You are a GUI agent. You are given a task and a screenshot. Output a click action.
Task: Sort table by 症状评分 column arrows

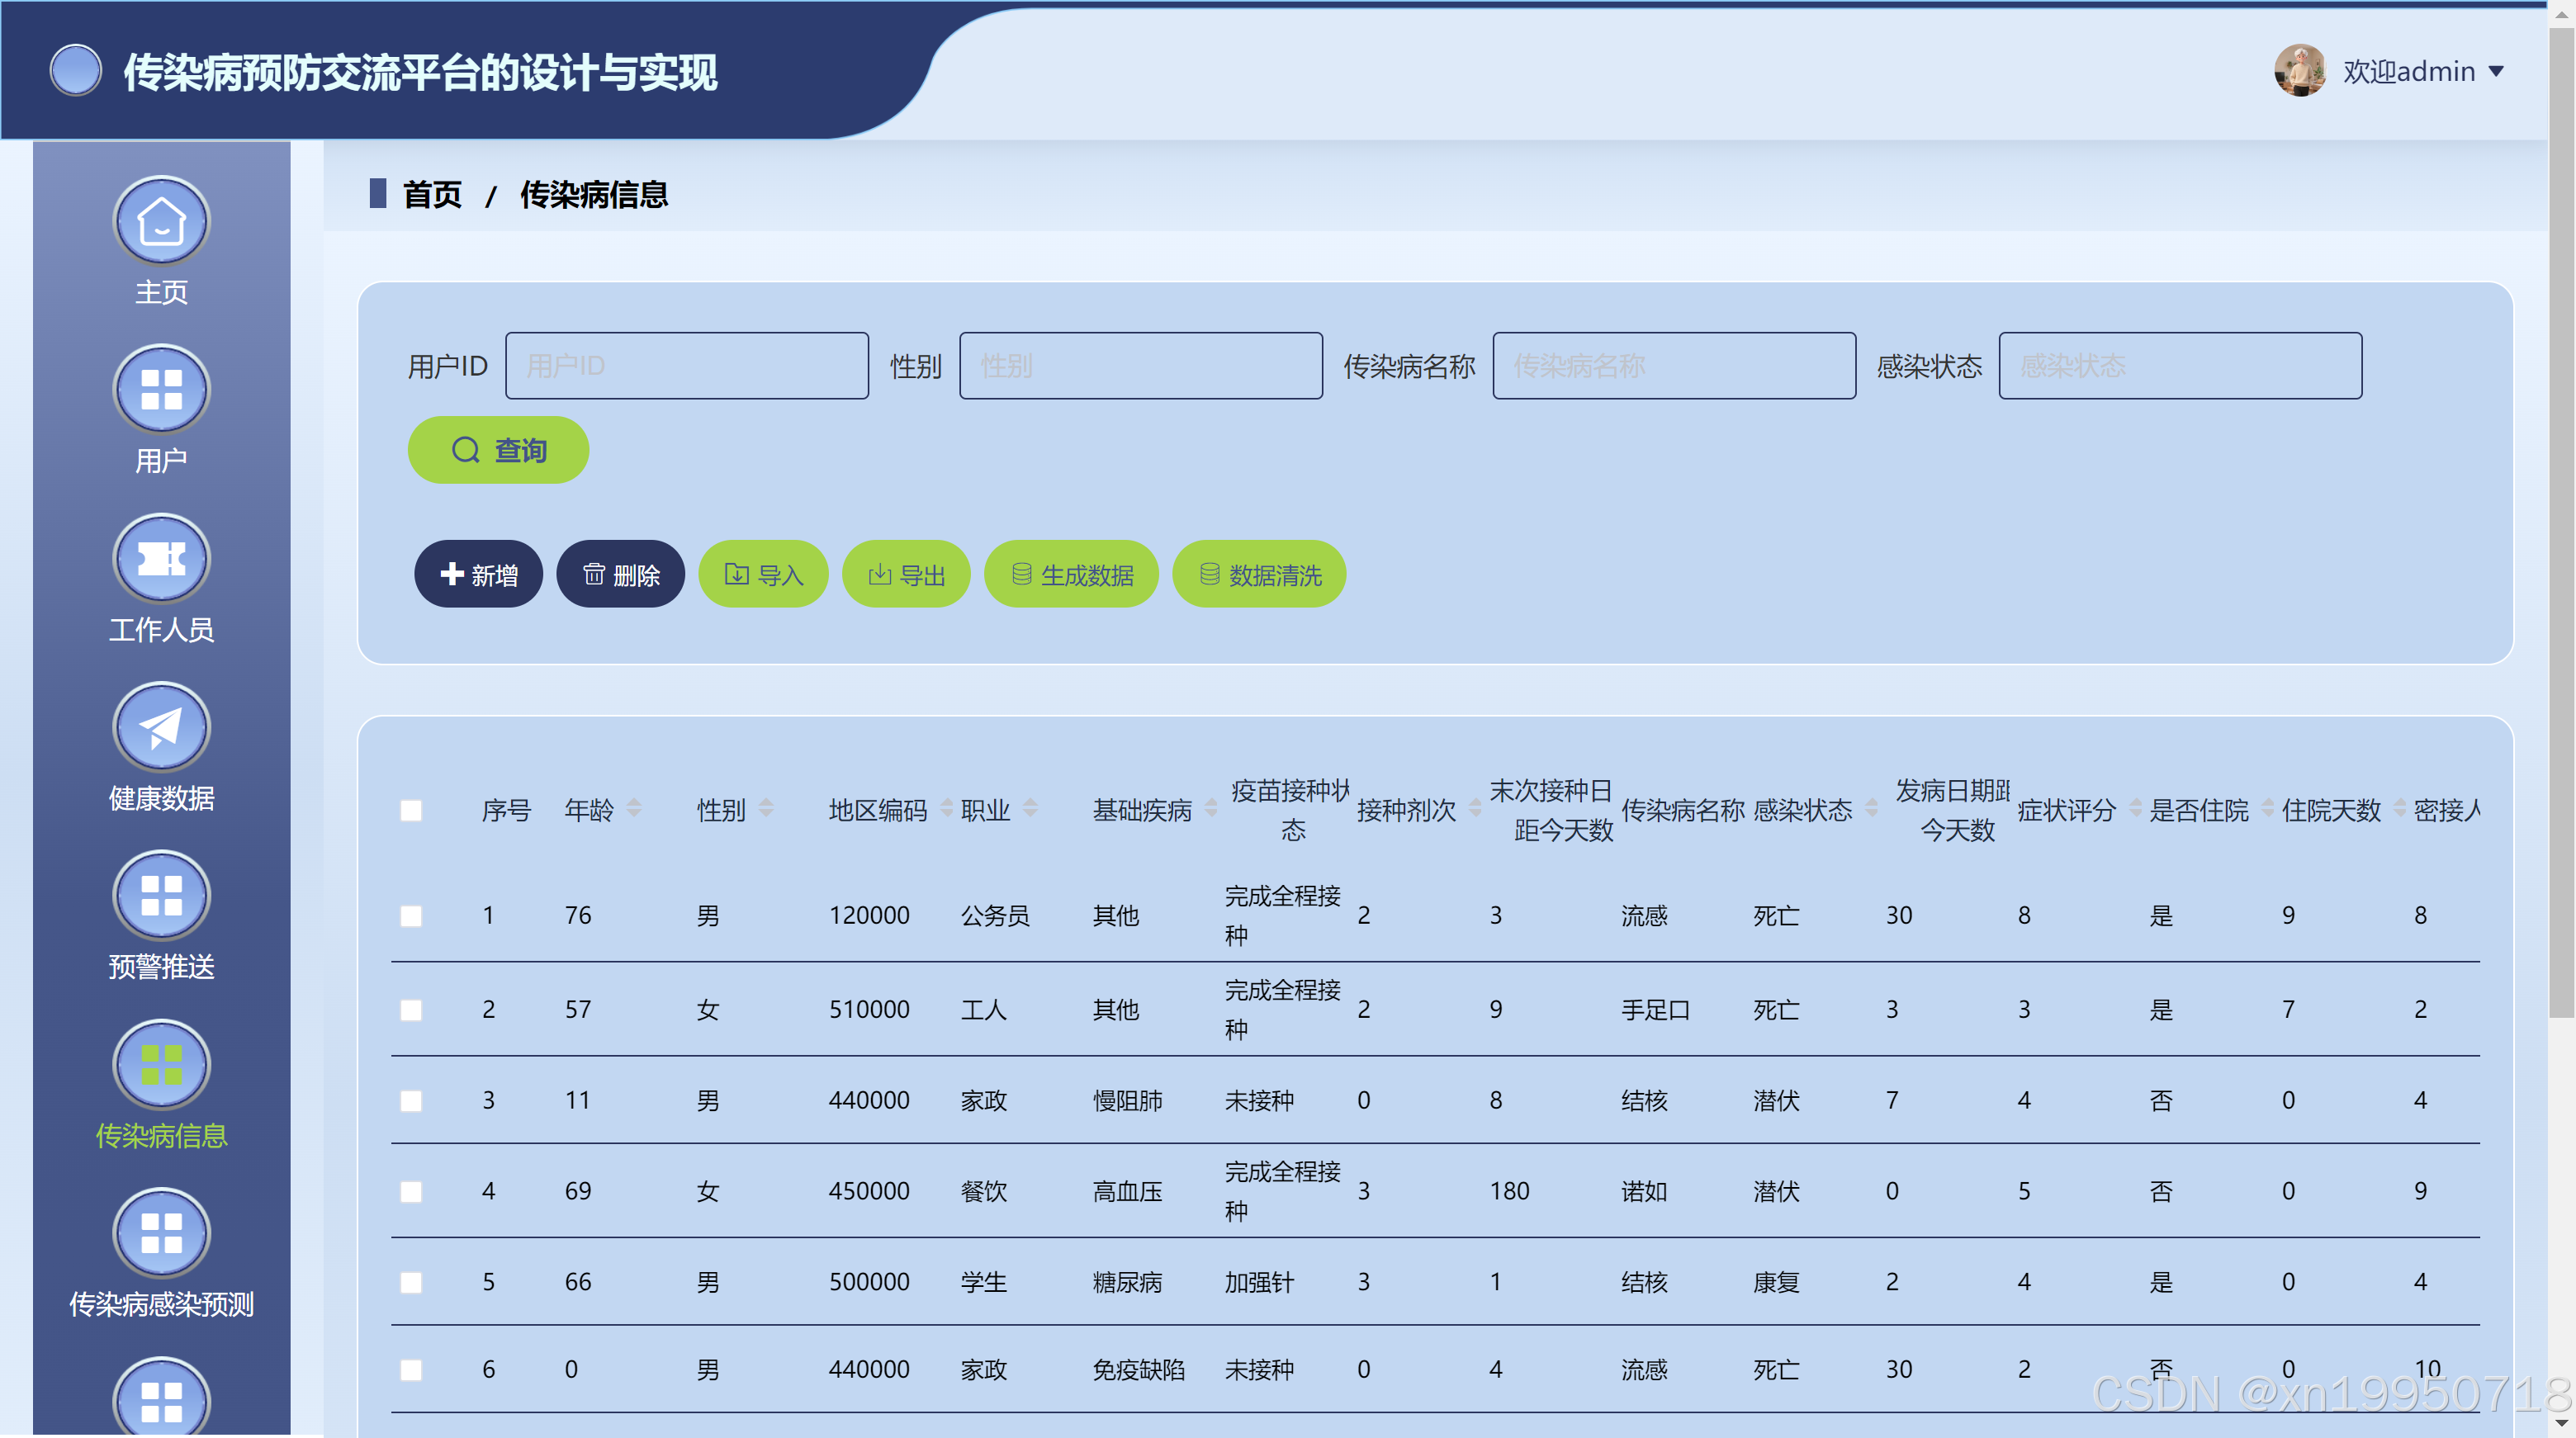2135,808
